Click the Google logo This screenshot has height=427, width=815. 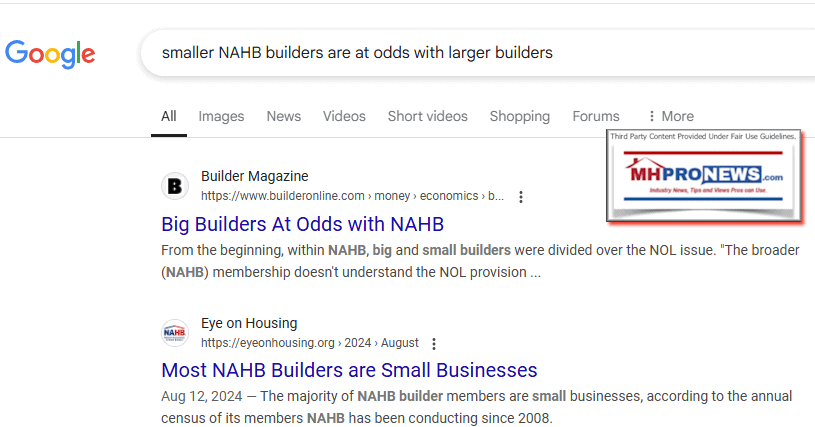pos(50,53)
